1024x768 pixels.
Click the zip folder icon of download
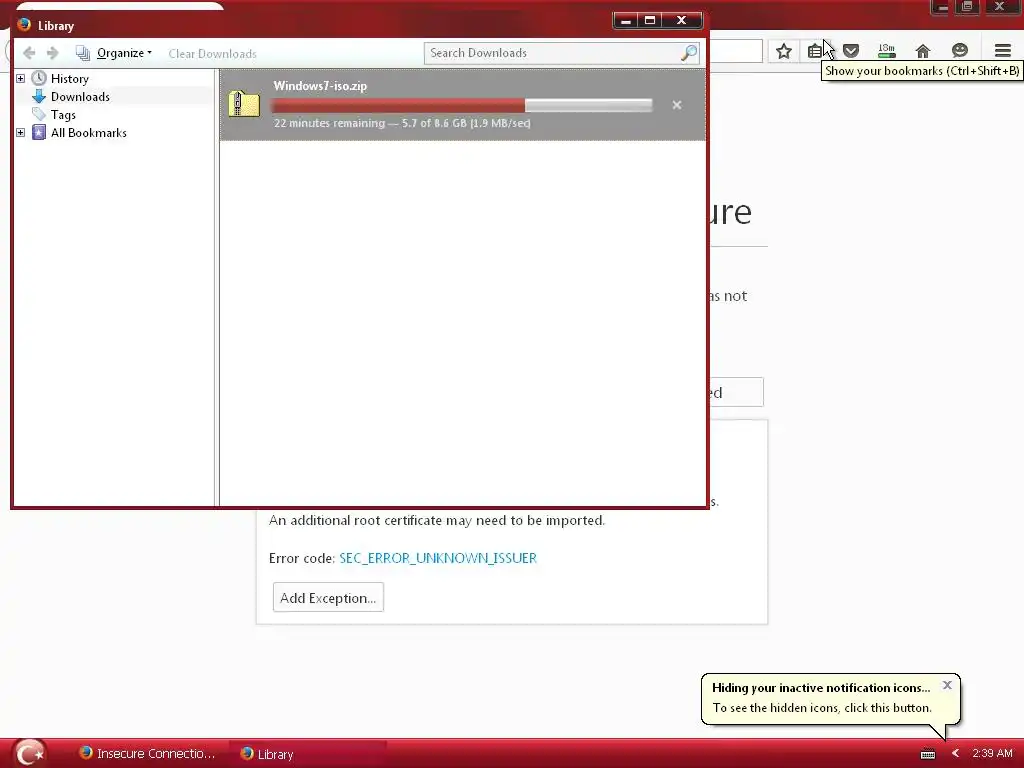pyautogui.click(x=244, y=104)
